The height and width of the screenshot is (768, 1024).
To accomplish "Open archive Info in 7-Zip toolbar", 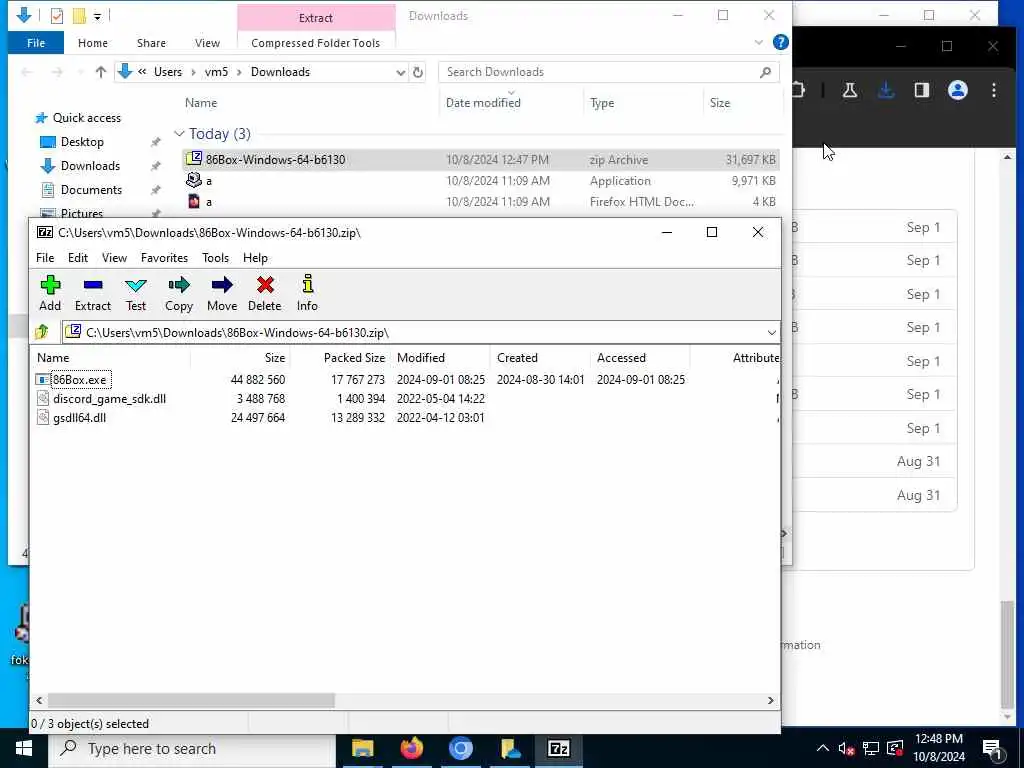I will pyautogui.click(x=307, y=293).
